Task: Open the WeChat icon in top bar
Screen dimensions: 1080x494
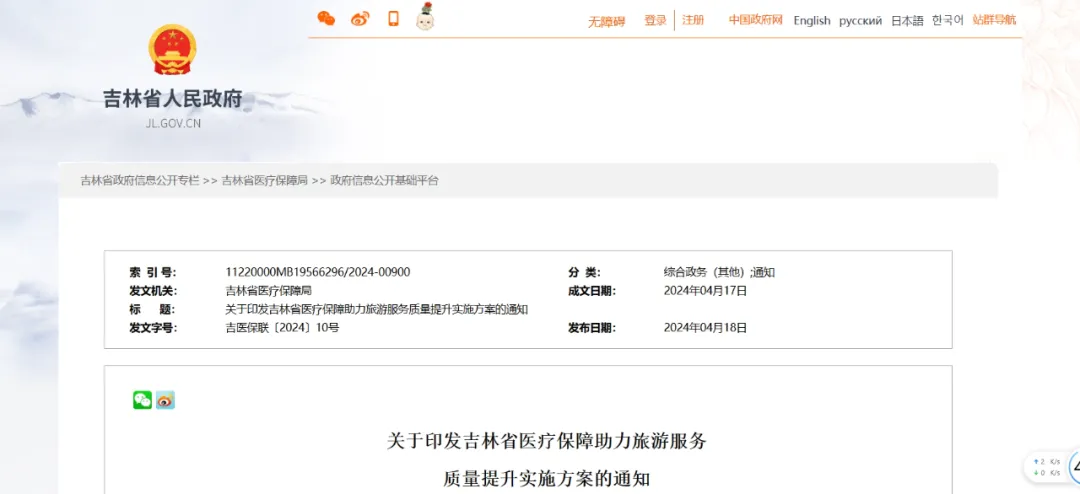Action: pos(326,19)
